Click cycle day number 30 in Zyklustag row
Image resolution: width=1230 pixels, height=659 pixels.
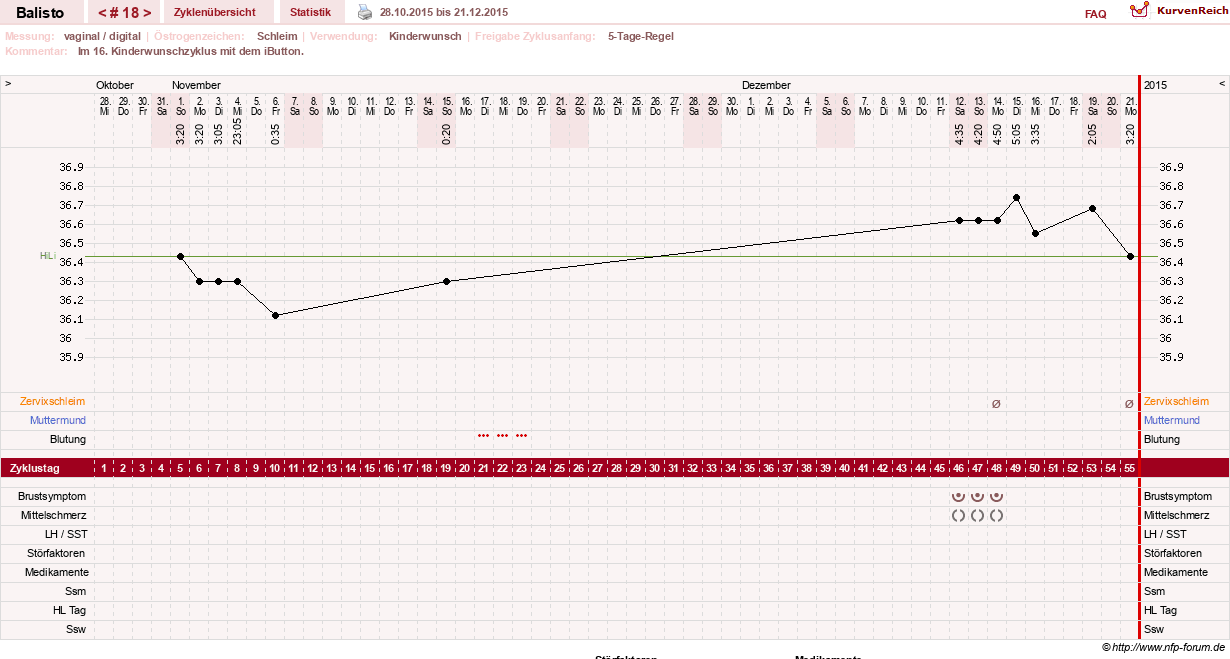click(x=655, y=468)
